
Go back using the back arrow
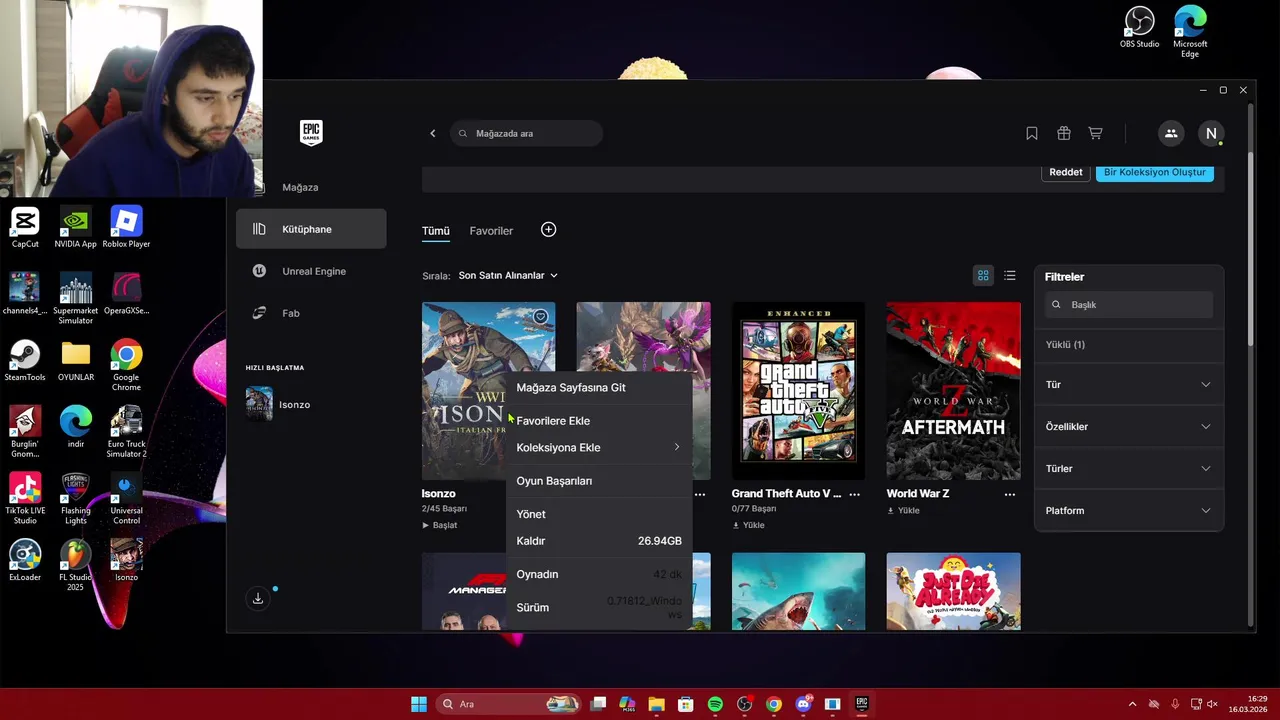coord(433,133)
